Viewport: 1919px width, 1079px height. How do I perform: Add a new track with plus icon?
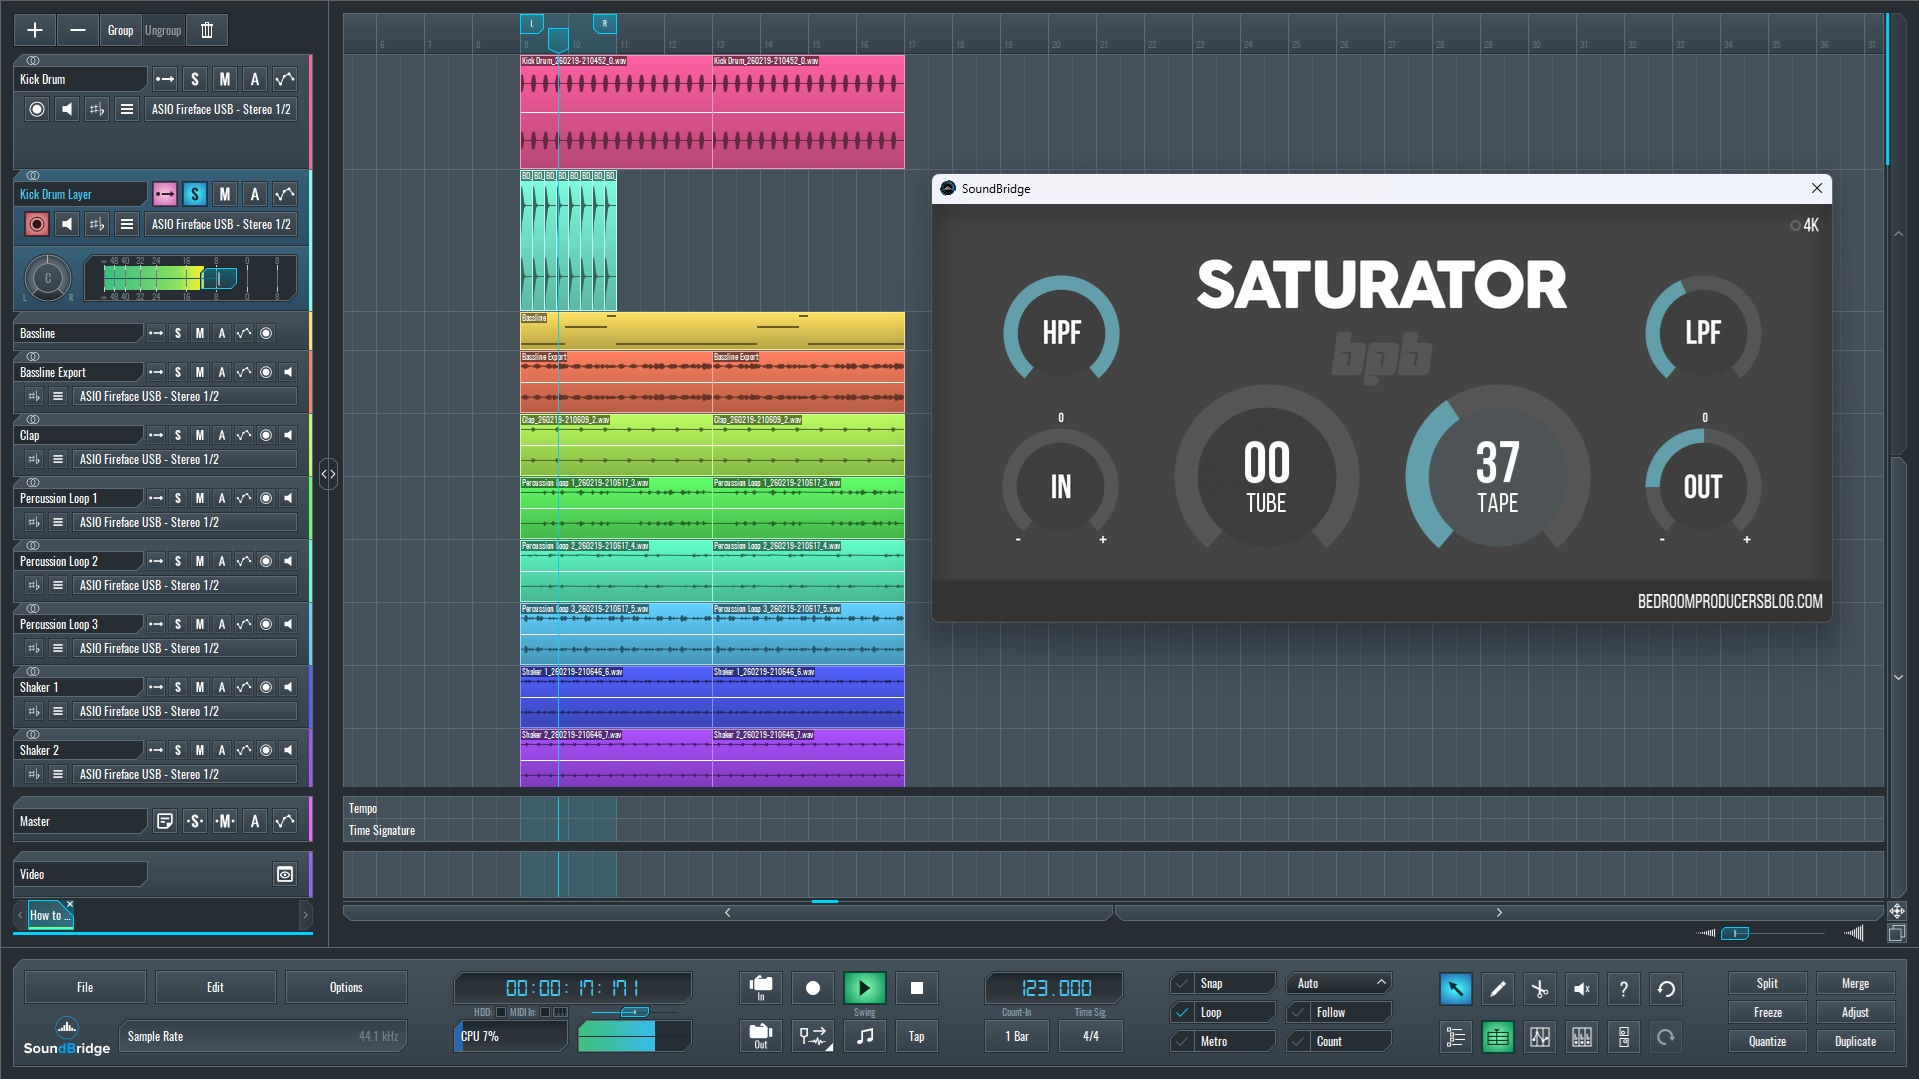[x=35, y=30]
